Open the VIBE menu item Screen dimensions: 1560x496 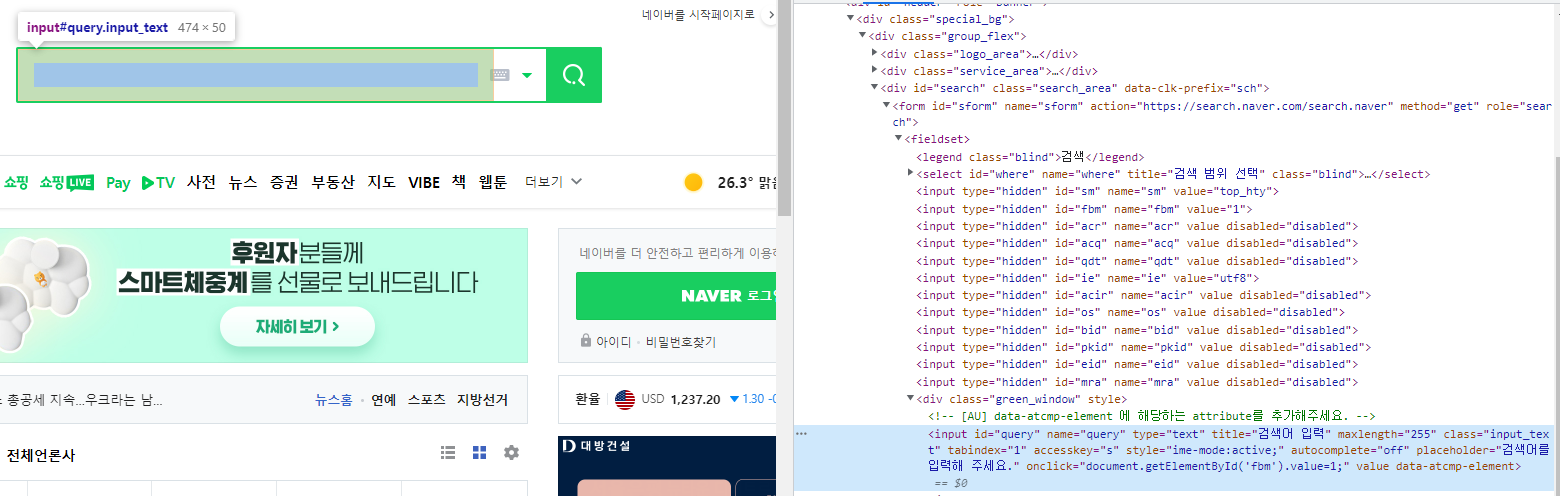click(x=424, y=182)
